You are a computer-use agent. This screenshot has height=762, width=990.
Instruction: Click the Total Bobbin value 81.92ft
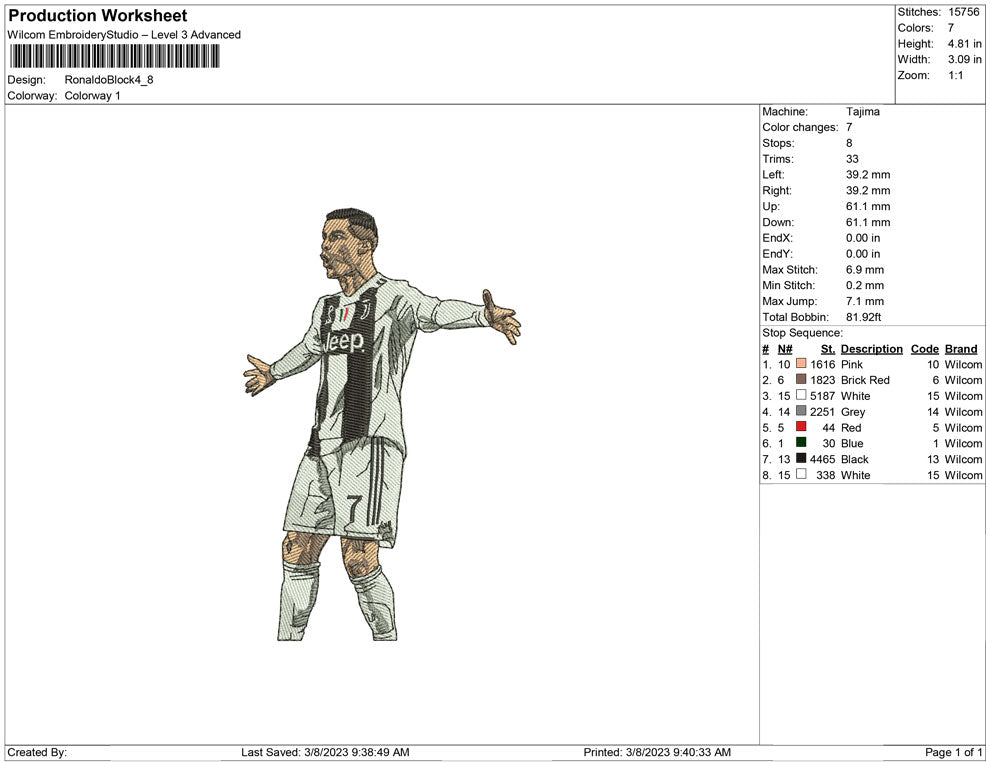864,317
